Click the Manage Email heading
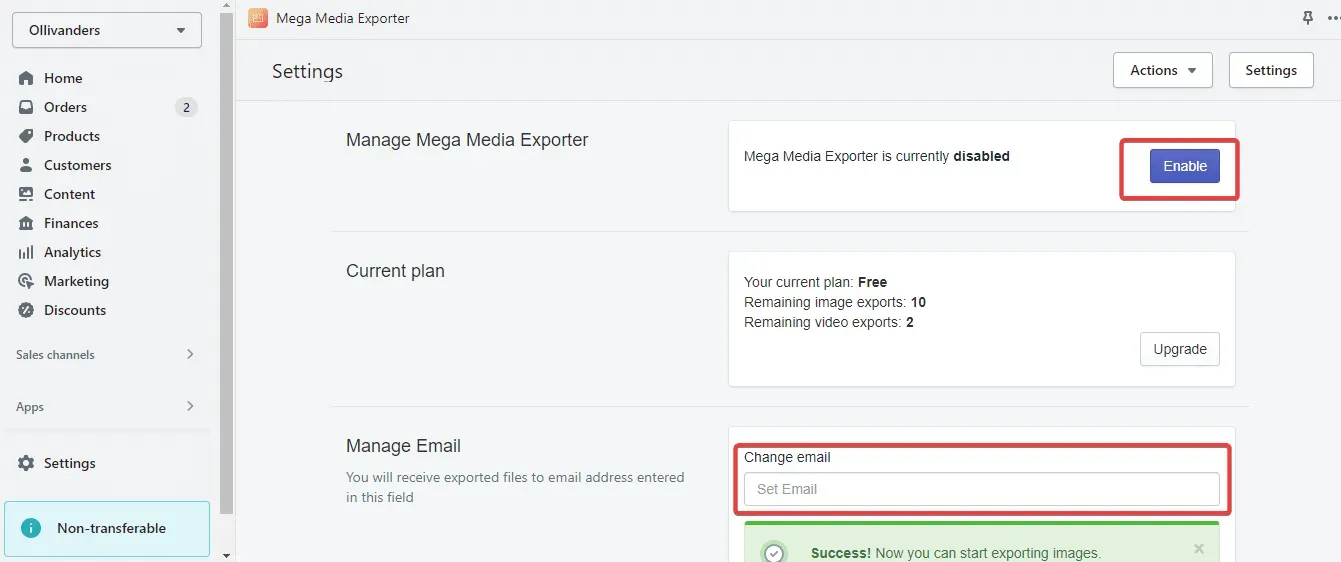 403,446
